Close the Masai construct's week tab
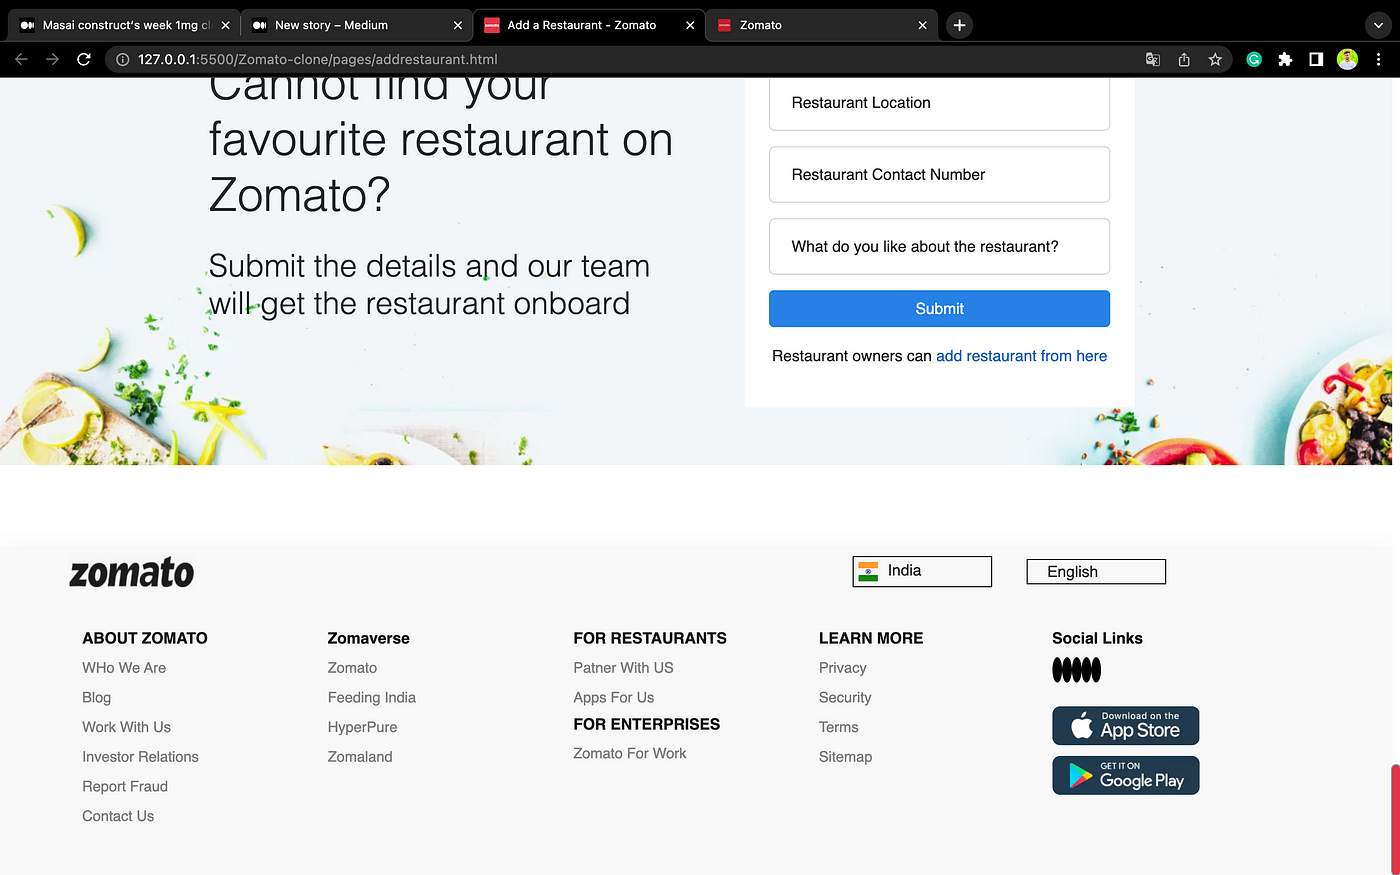 (x=226, y=25)
